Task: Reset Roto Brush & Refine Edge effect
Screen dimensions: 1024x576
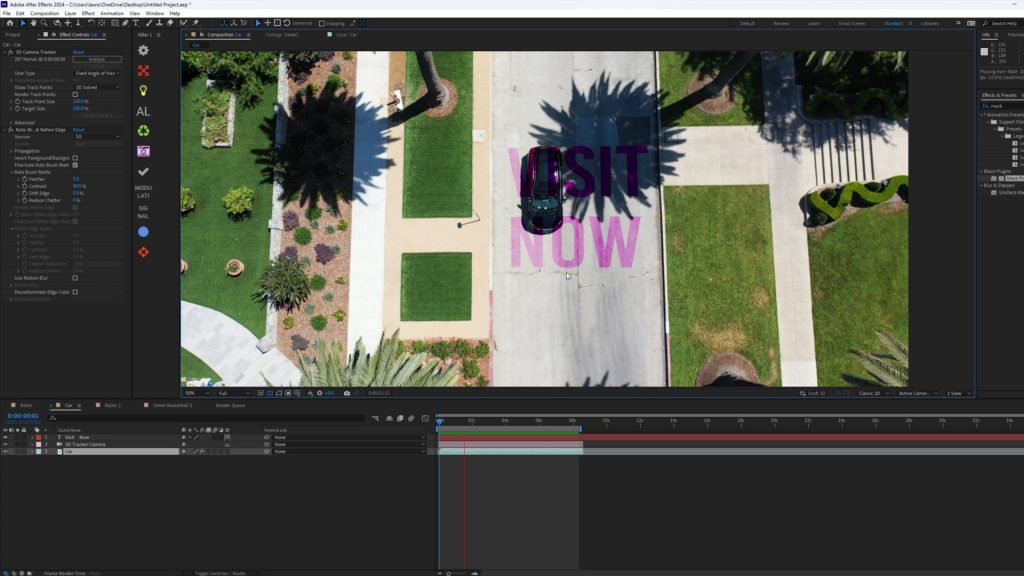Action: (78, 130)
